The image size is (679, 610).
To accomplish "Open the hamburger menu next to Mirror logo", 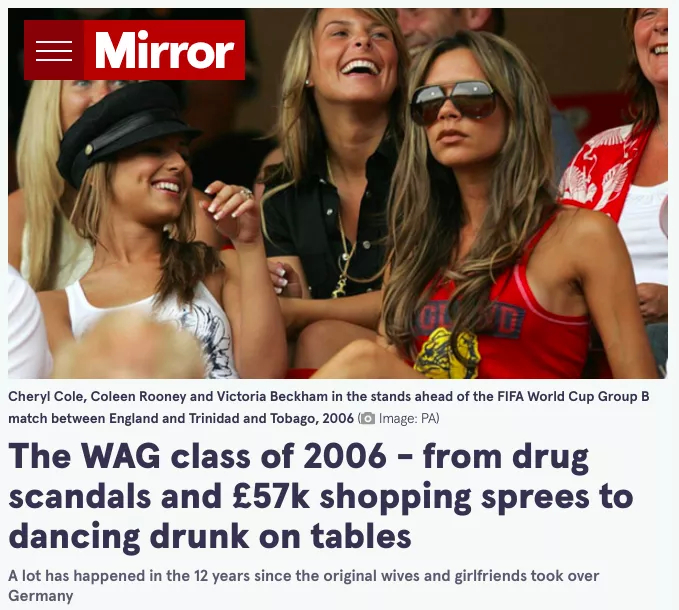I will [x=54, y=50].
